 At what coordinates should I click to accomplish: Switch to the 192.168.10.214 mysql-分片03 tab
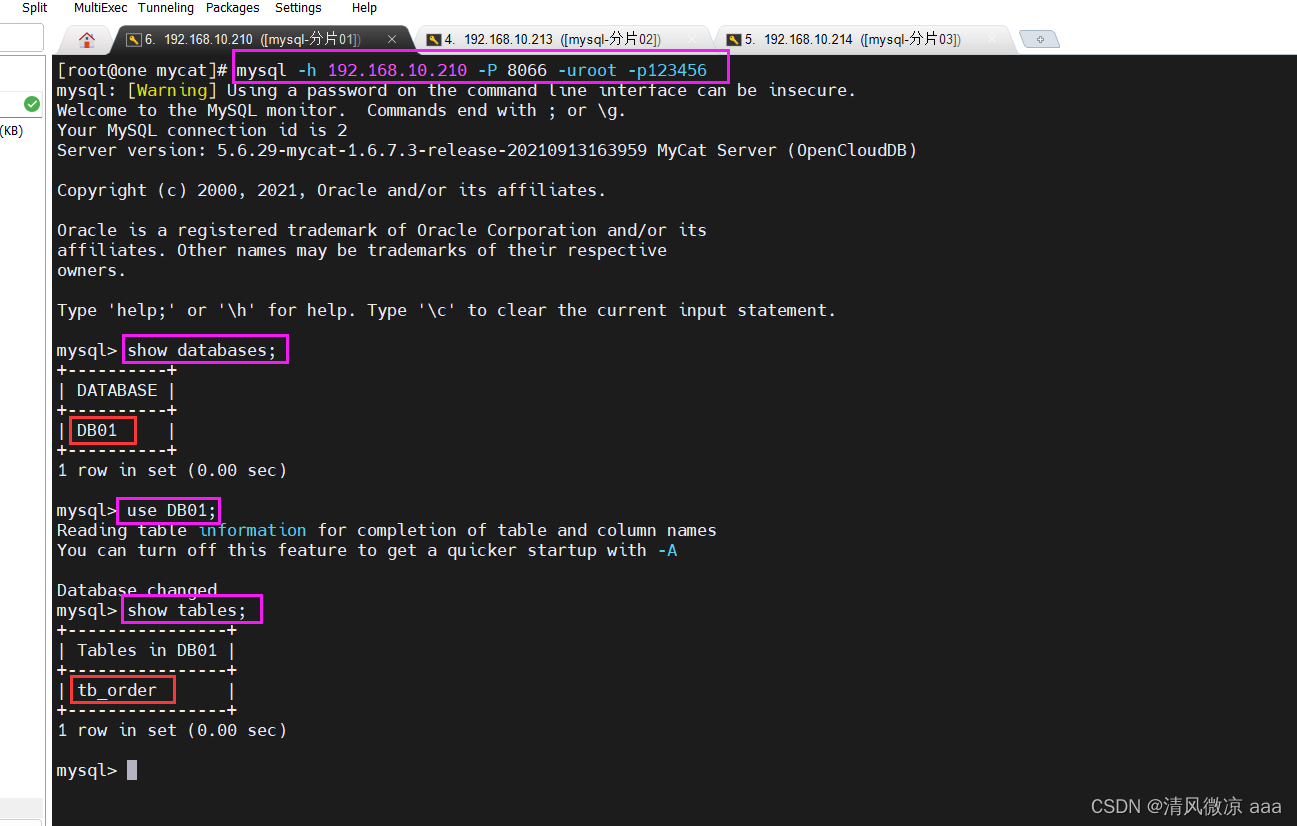click(x=862, y=40)
